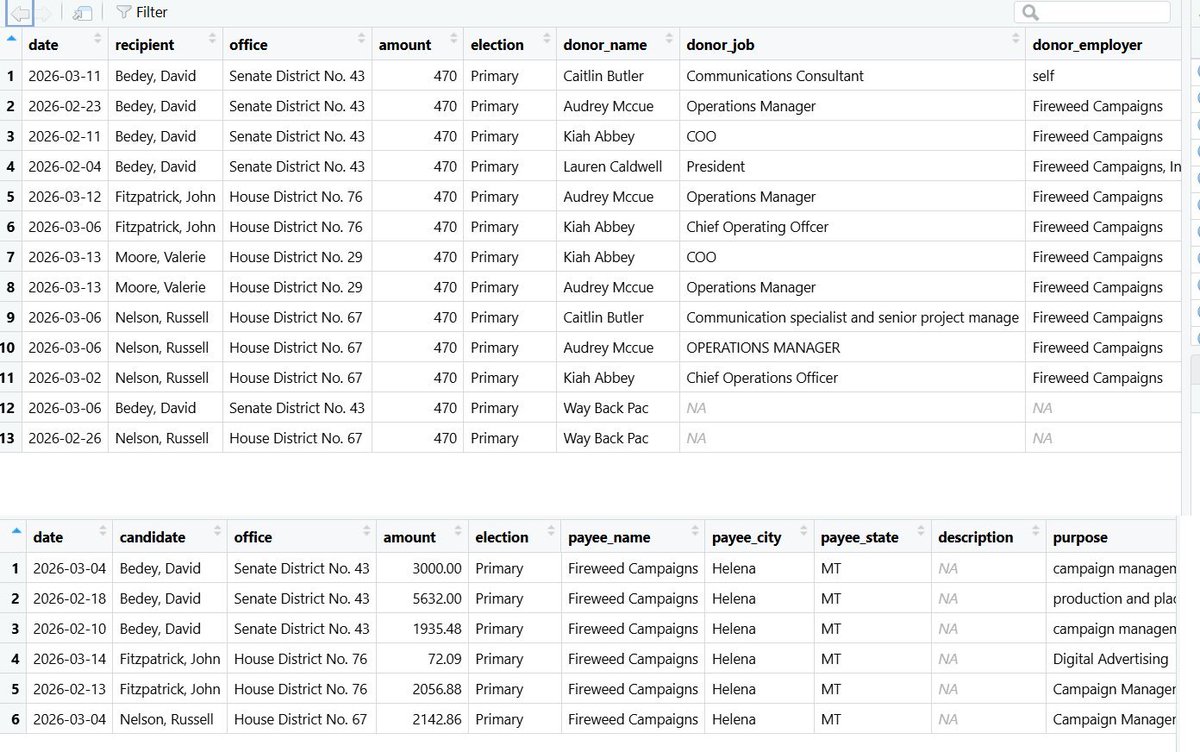This screenshot has height=752, width=1200.
Task: Click Lauren Caldwell donor name cell
Action: pos(613,166)
